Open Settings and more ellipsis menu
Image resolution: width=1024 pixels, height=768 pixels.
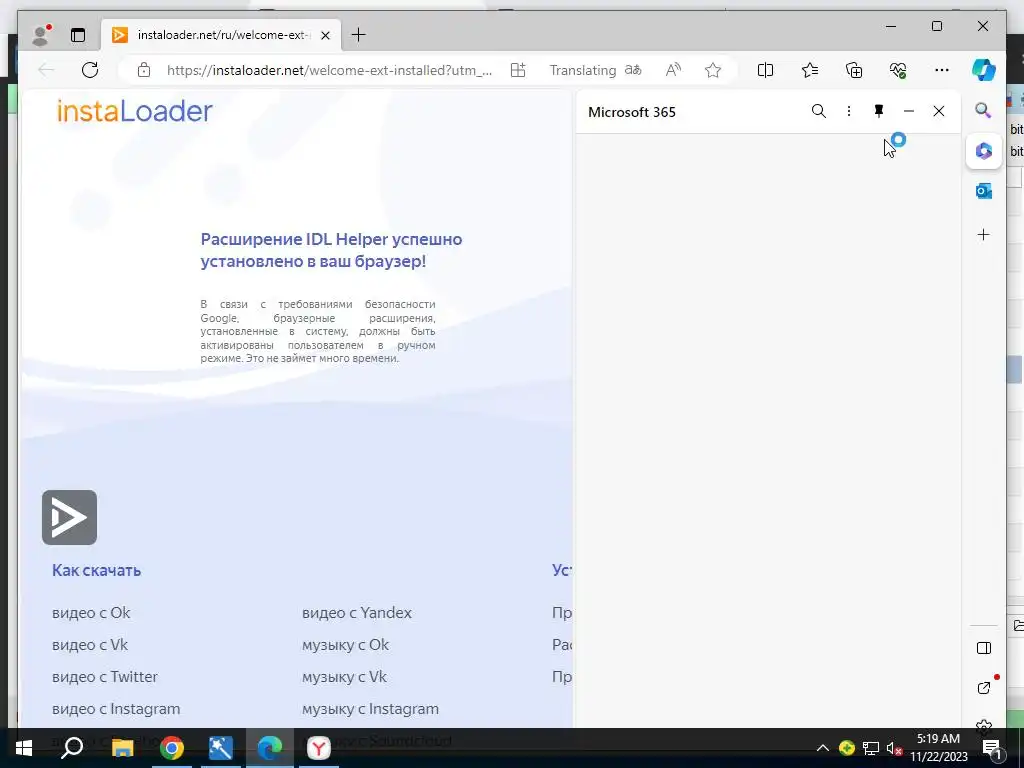(x=942, y=70)
